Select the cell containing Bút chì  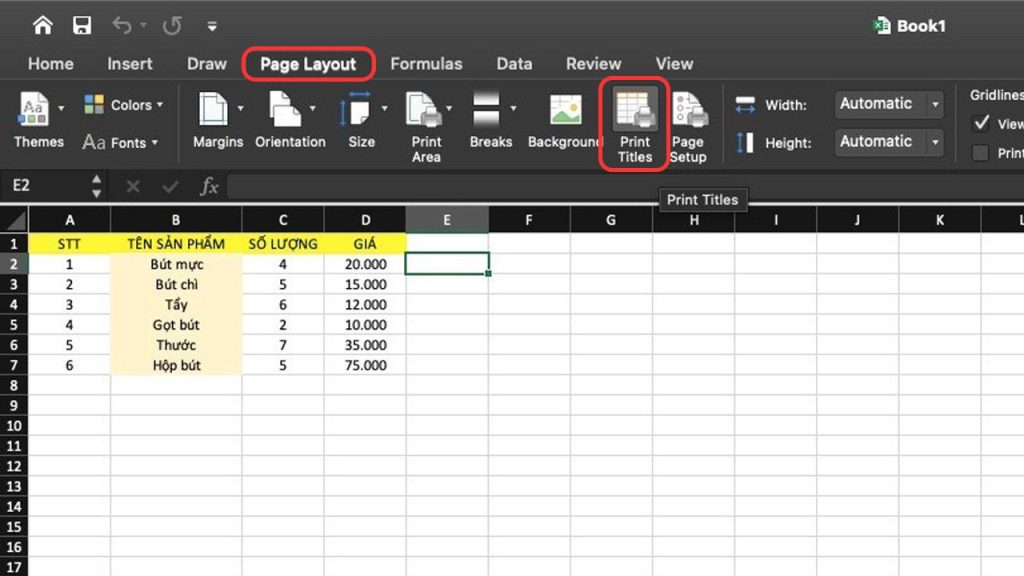(x=176, y=284)
